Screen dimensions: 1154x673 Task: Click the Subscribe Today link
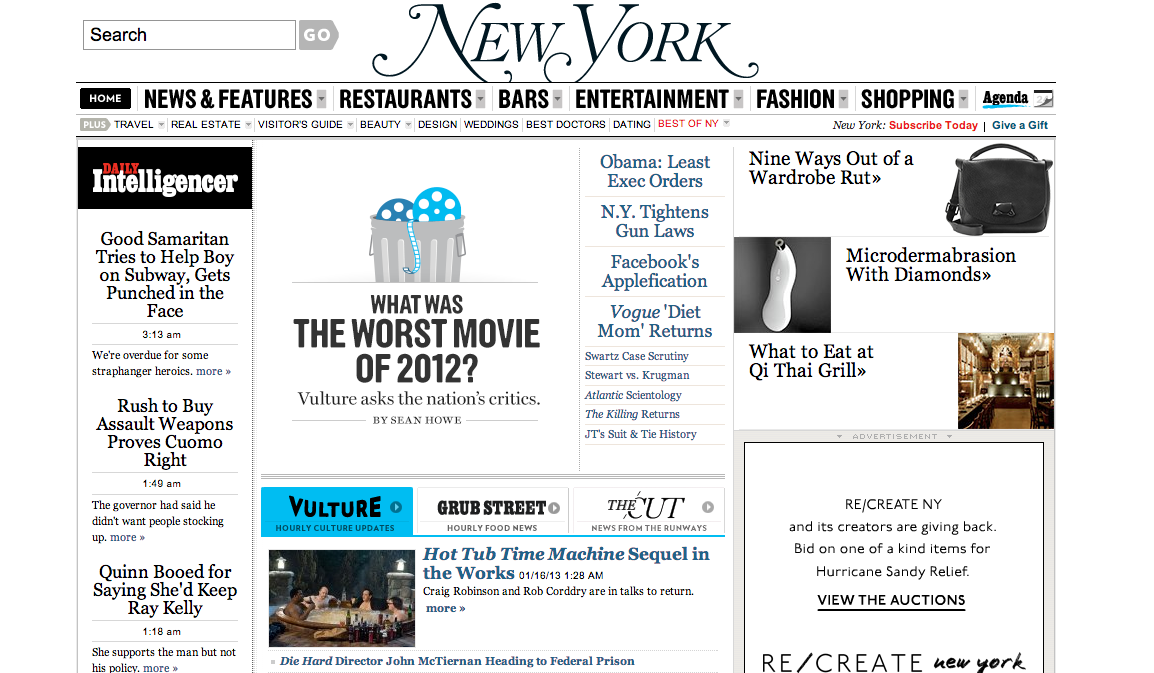pos(933,125)
